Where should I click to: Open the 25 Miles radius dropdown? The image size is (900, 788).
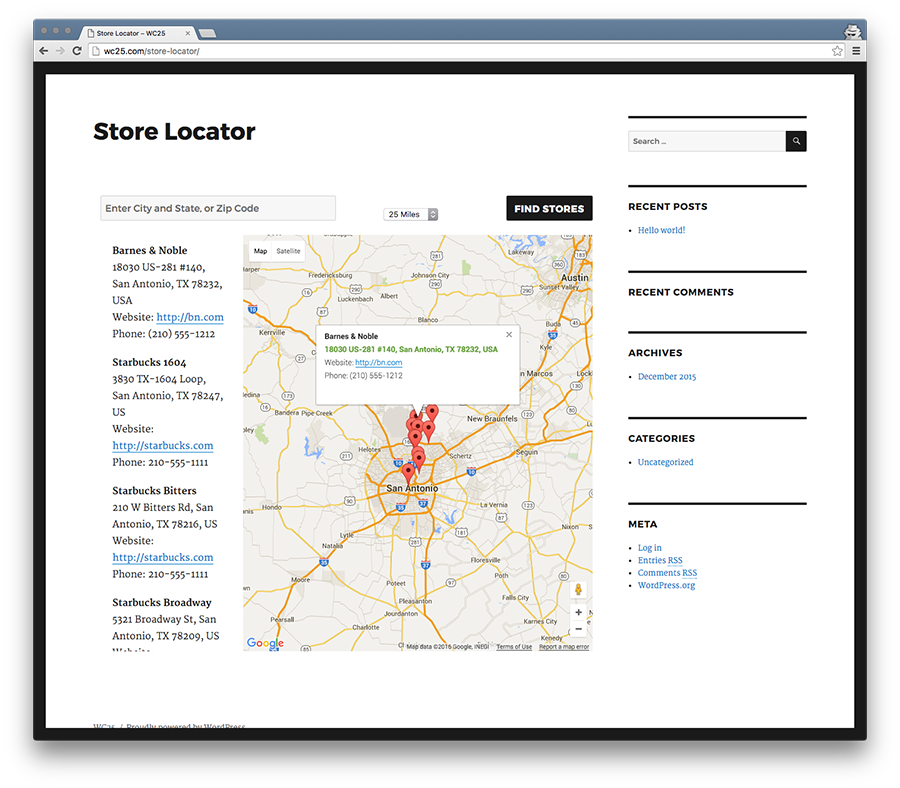tap(410, 214)
